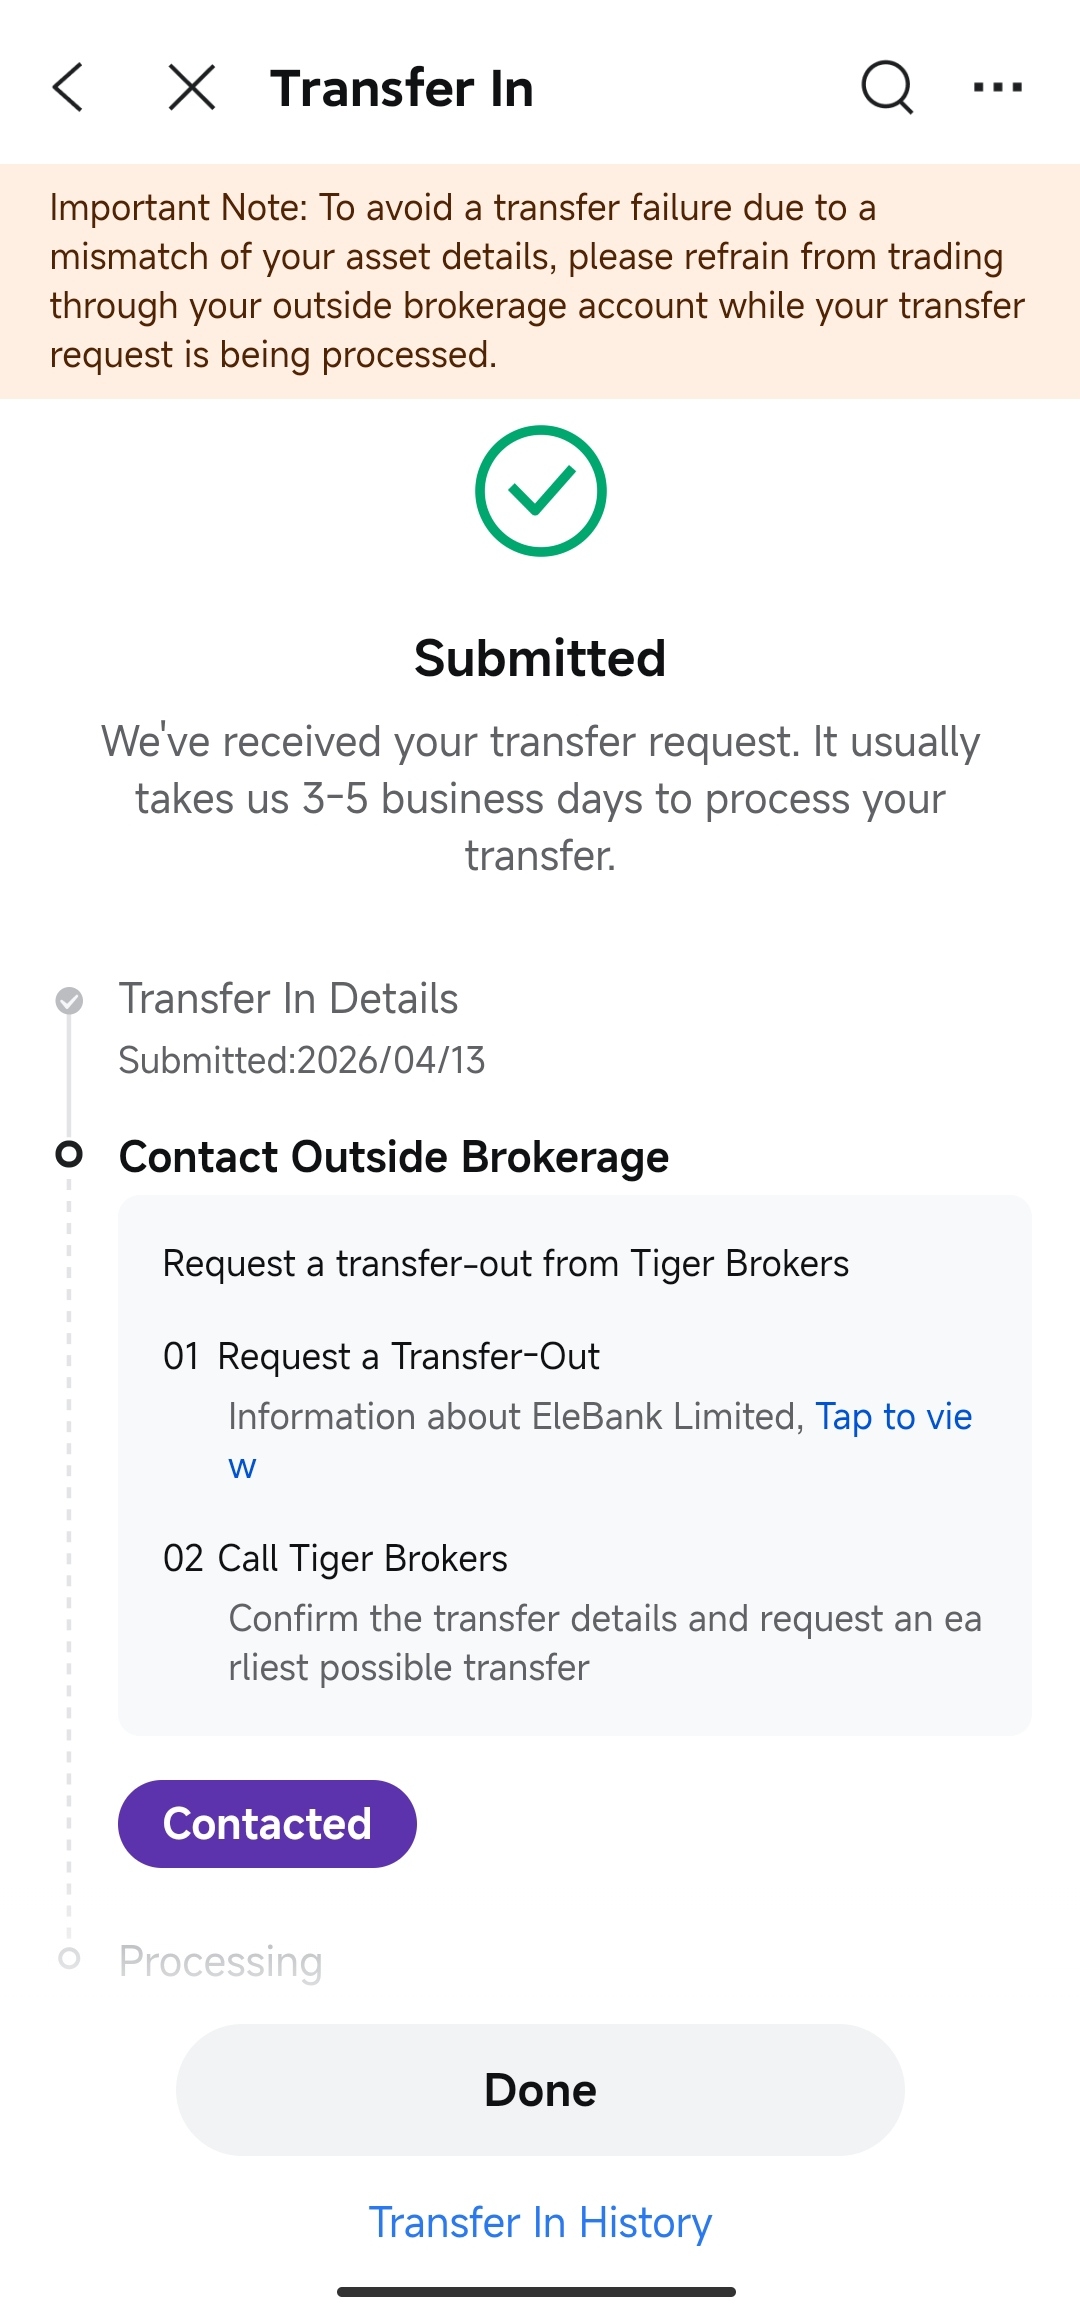
Task: Open the Transfer In History link
Action: (540, 2222)
